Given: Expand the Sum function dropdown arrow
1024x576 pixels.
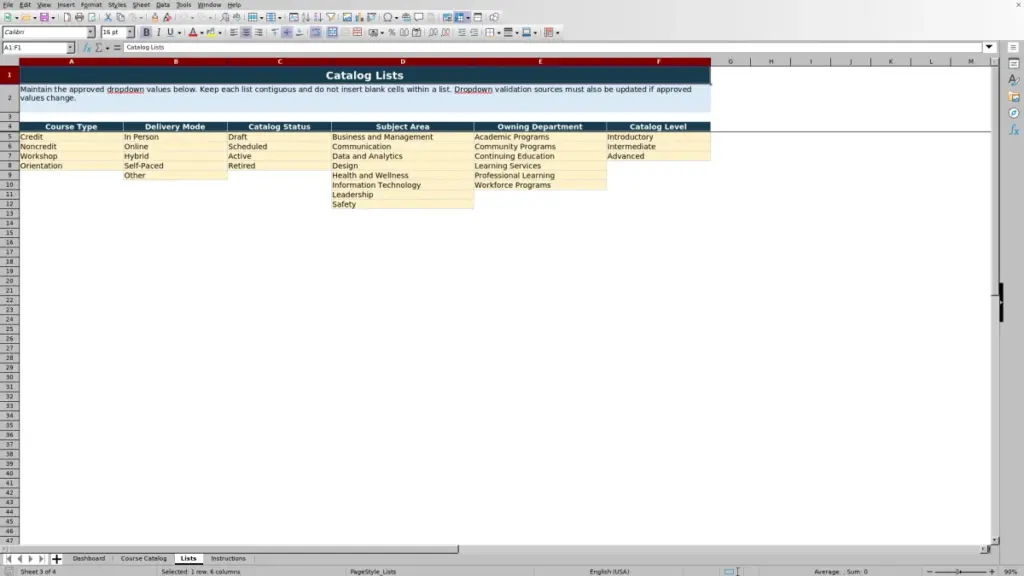Looking at the screenshot, I should (x=107, y=48).
